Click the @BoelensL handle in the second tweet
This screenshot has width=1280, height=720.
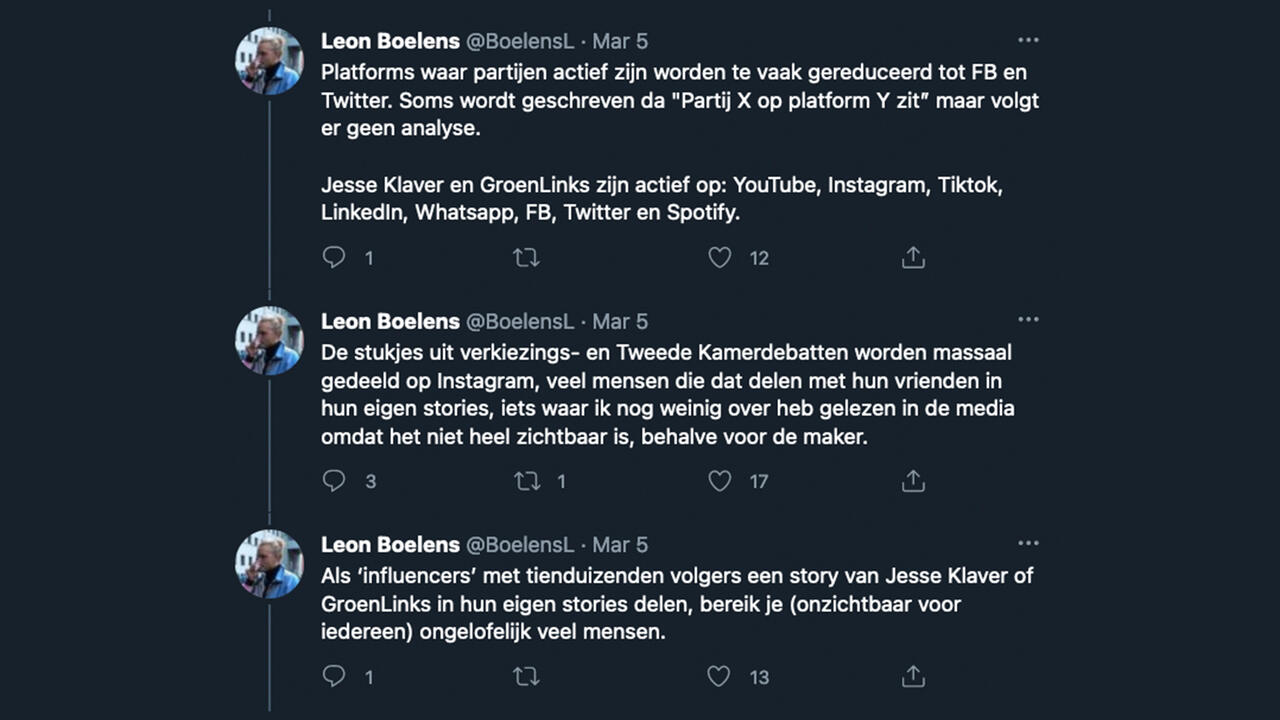click(x=521, y=321)
